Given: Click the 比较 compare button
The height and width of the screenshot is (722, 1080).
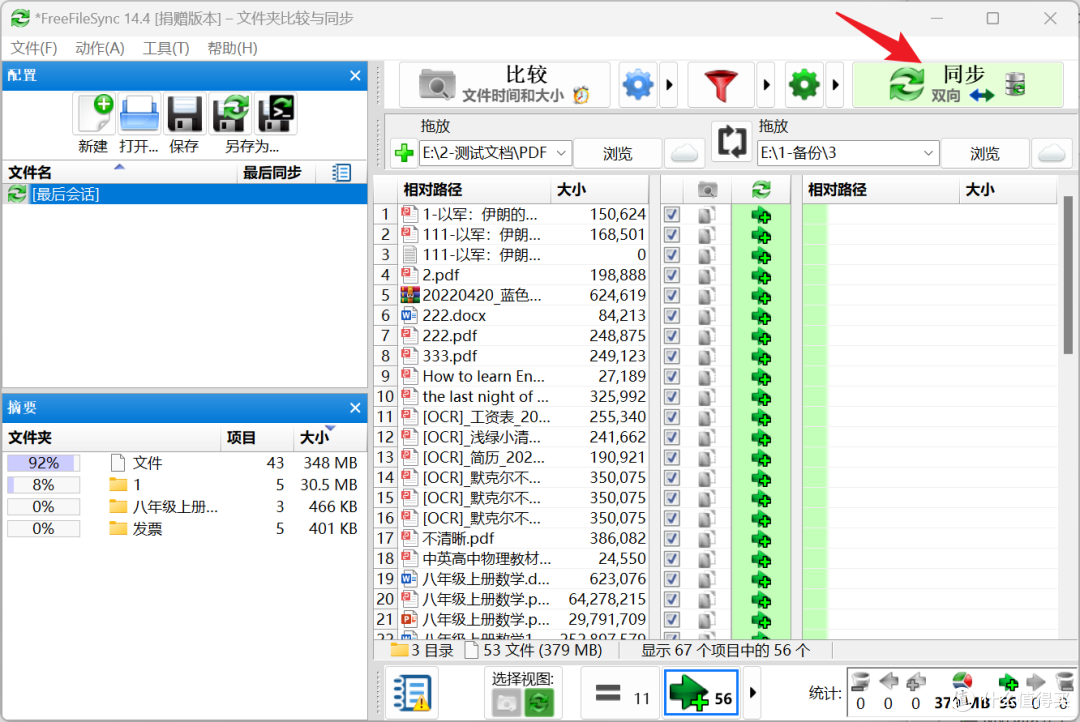Looking at the screenshot, I should tap(505, 85).
